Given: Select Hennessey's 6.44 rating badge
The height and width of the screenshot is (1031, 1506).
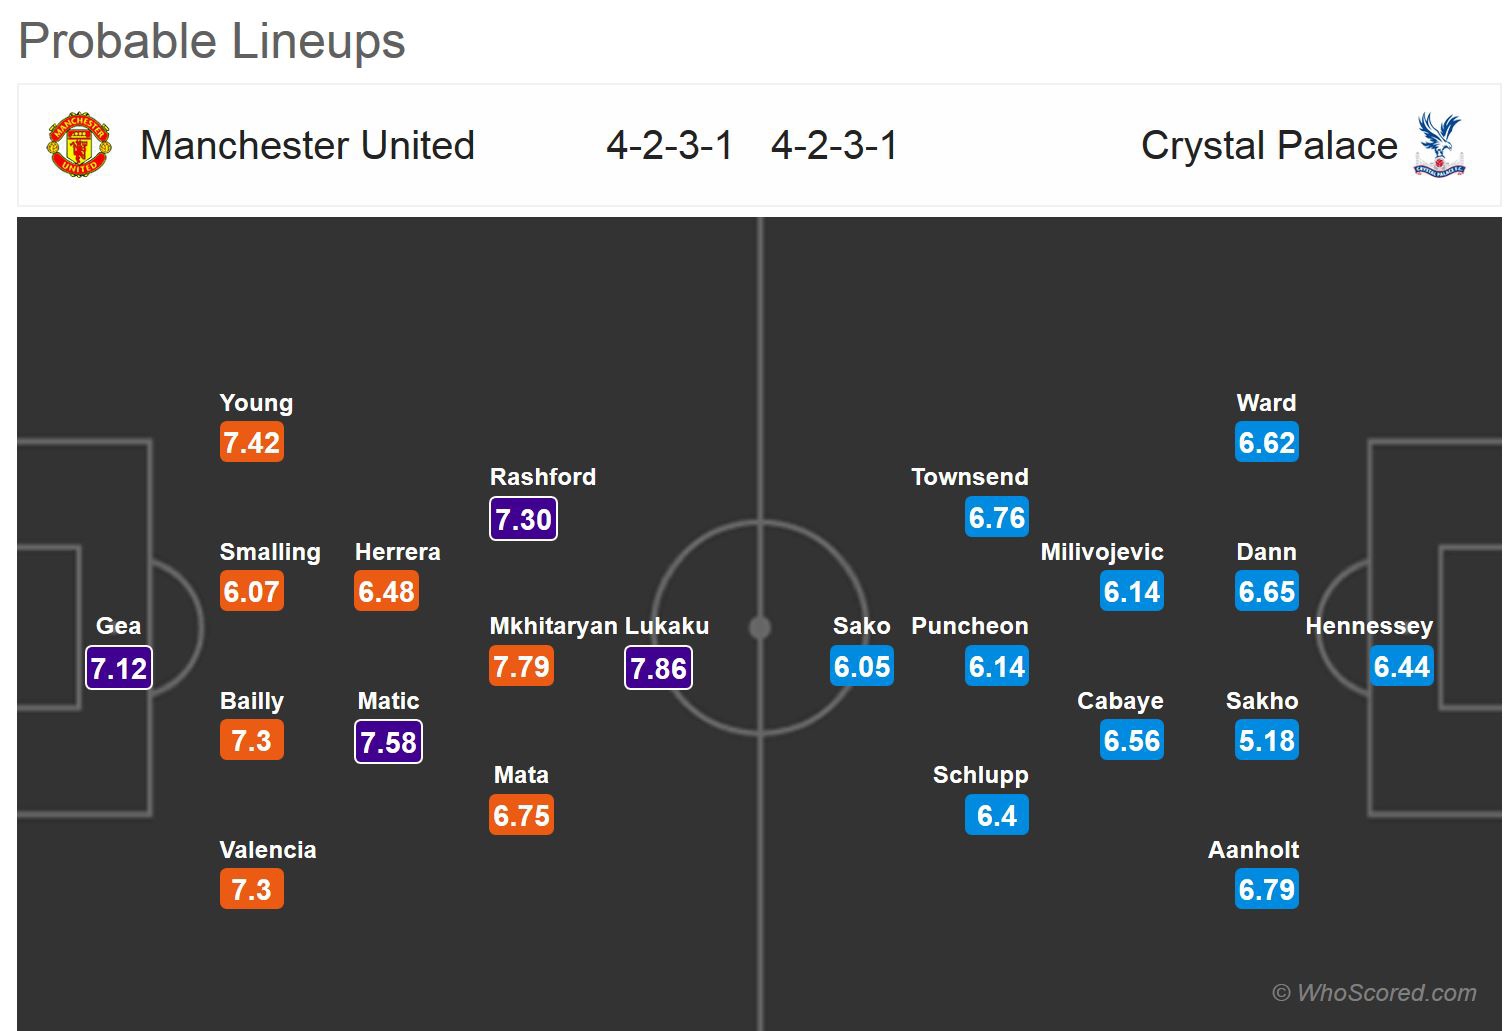Looking at the screenshot, I should tap(1401, 667).
